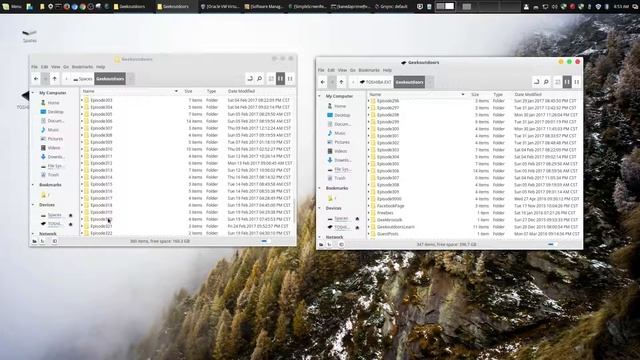Expand the Episode322 folder row

[82, 233]
